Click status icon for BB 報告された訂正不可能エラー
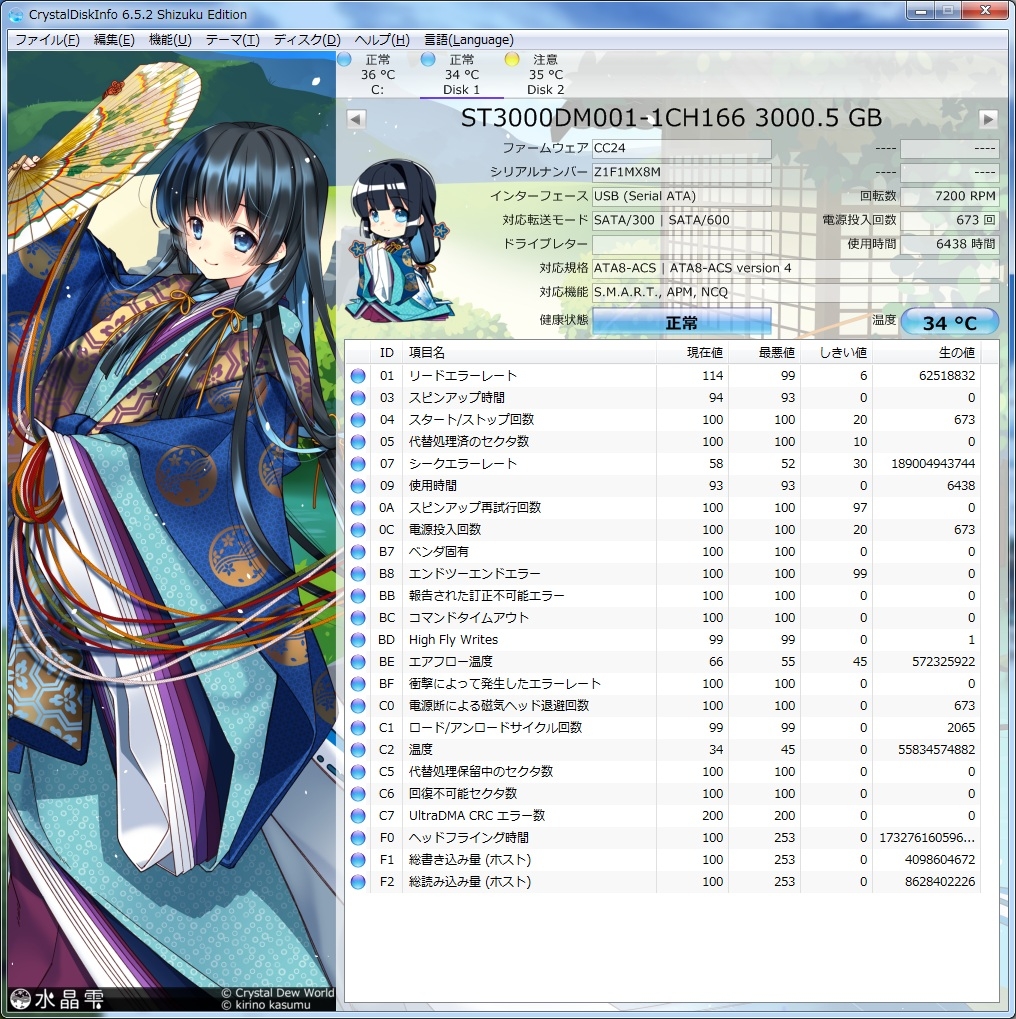This screenshot has height=1019, width=1016. pos(358,596)
